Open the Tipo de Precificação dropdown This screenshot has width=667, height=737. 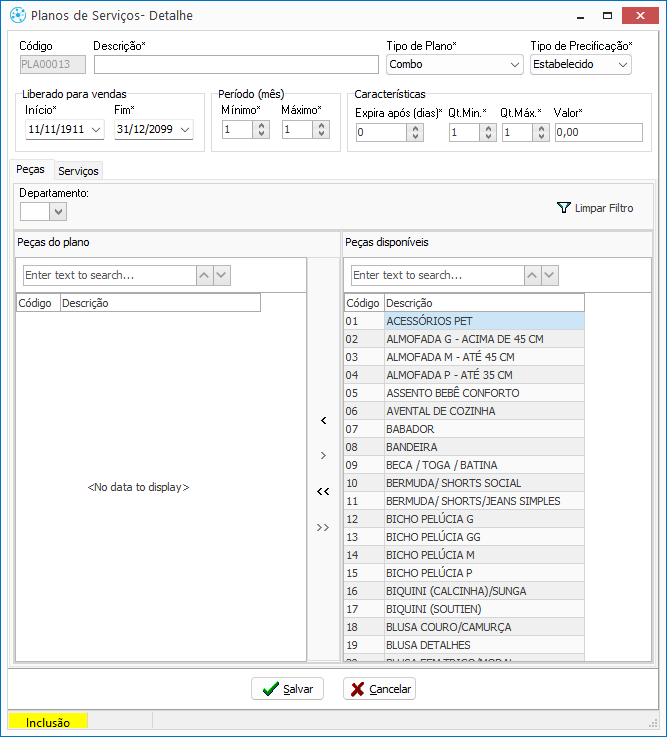pos(623,65)
